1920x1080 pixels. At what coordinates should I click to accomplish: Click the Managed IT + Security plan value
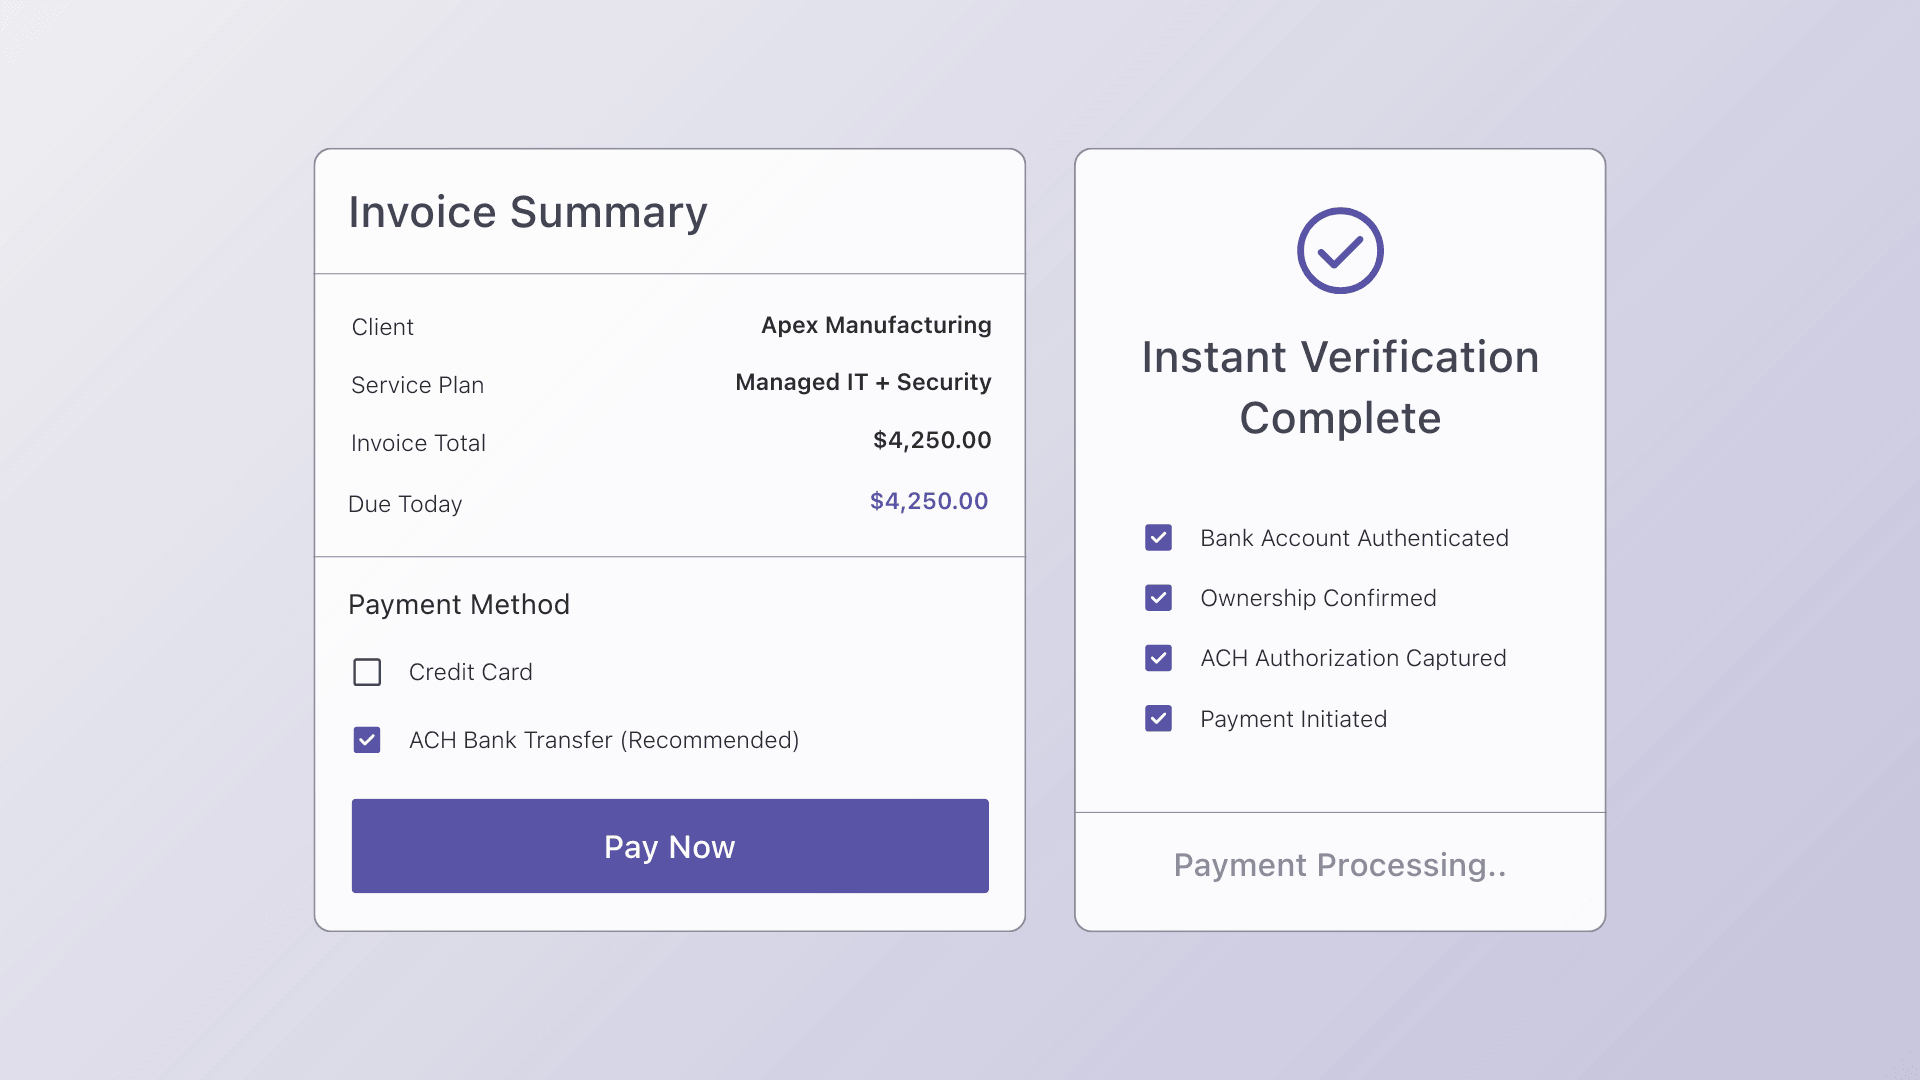[x=862, y=382]
